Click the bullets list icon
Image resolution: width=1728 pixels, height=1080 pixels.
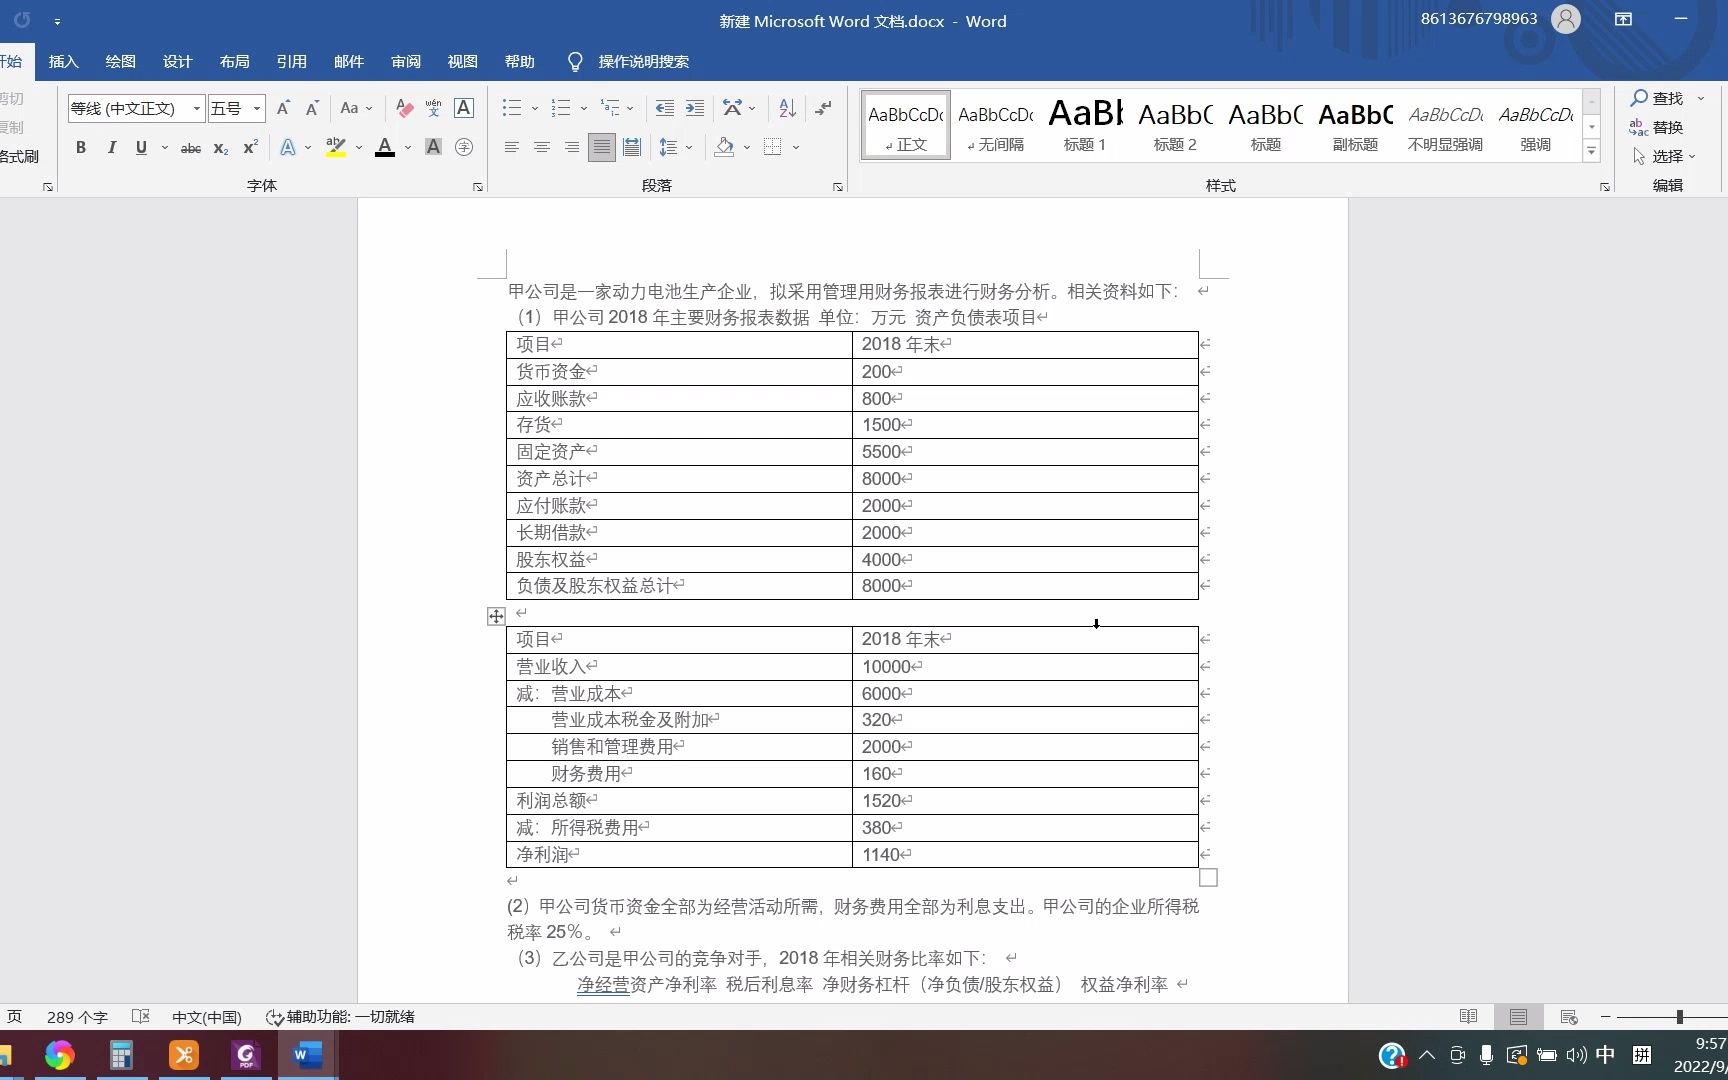pyautogui.click(x=512, y=108)
